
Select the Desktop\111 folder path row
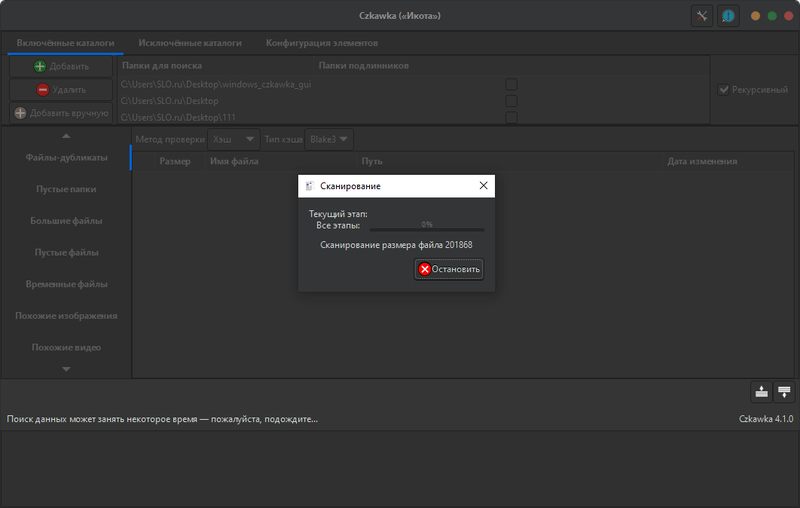pos(413,117)
